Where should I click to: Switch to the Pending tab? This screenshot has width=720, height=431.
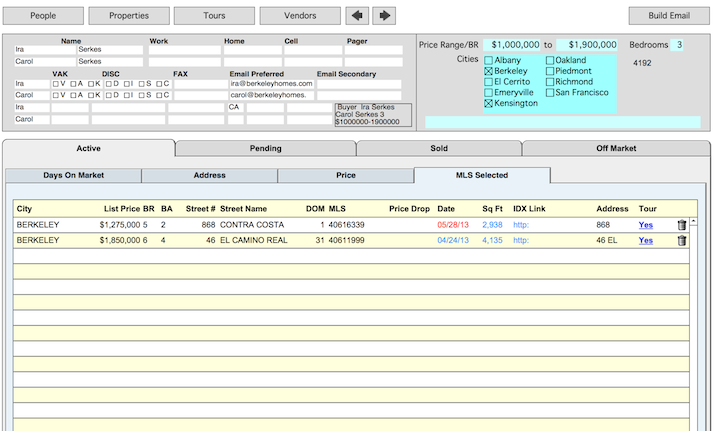coord(265,149)
